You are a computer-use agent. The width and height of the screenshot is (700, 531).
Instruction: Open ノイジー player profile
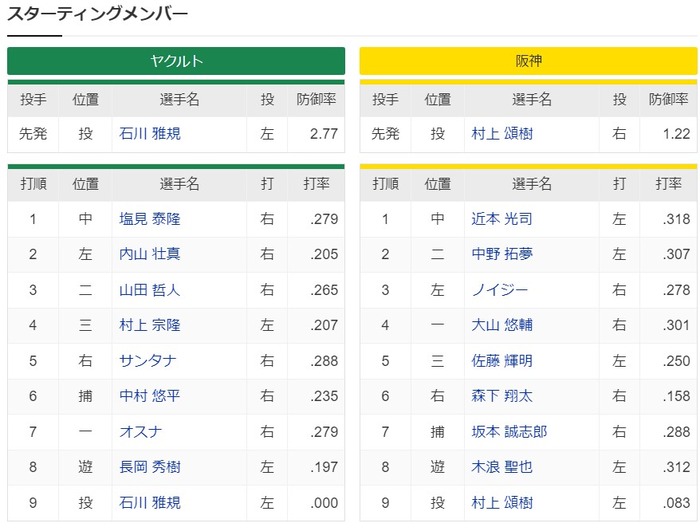coord(494,290)
